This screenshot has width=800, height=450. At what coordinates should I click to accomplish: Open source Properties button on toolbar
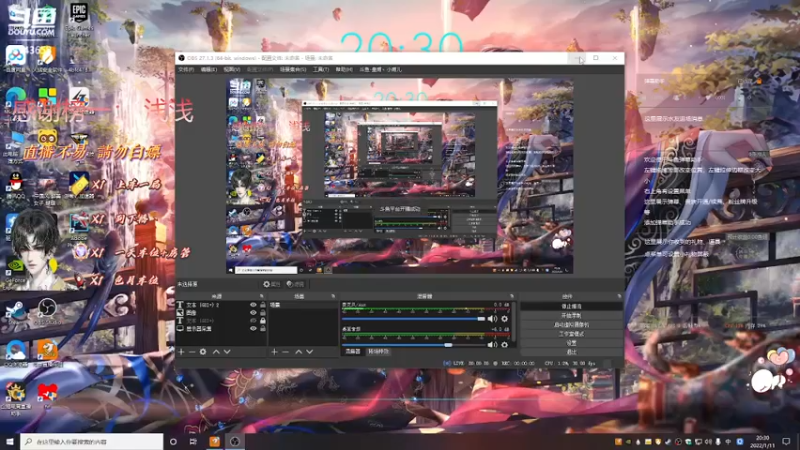(271, 284)
